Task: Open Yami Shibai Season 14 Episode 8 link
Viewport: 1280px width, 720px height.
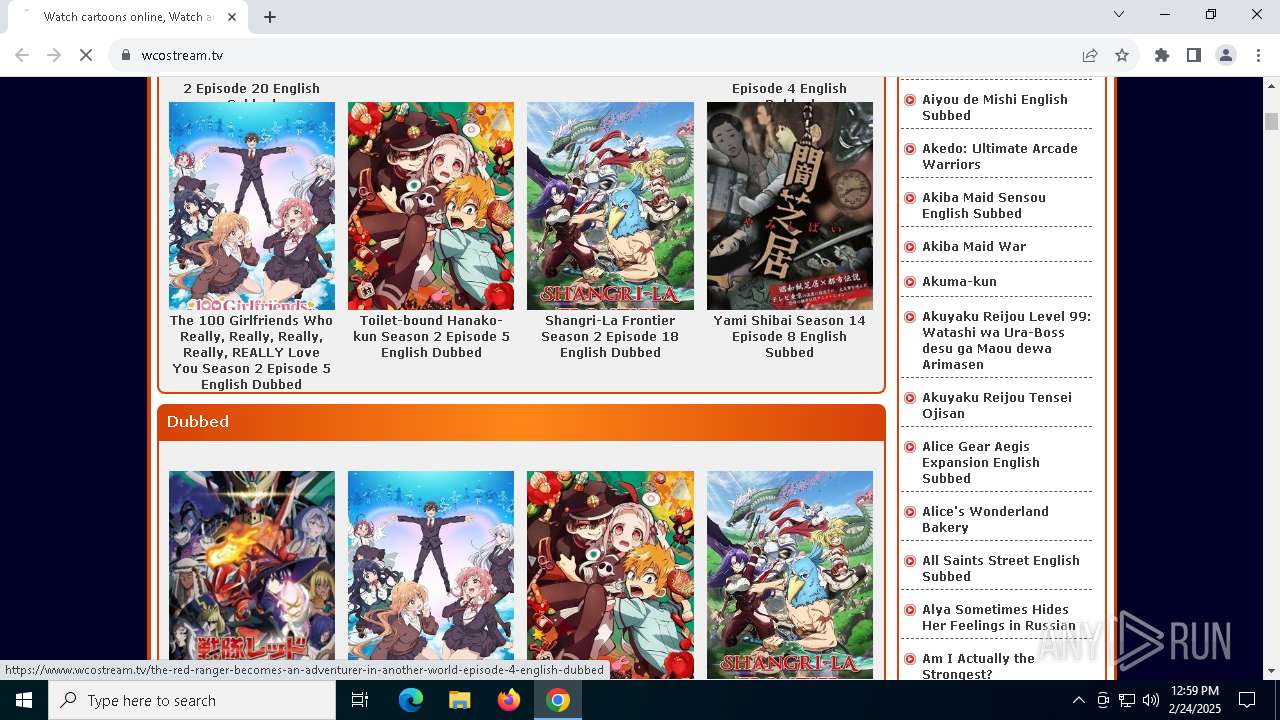Action: (790, 336)
